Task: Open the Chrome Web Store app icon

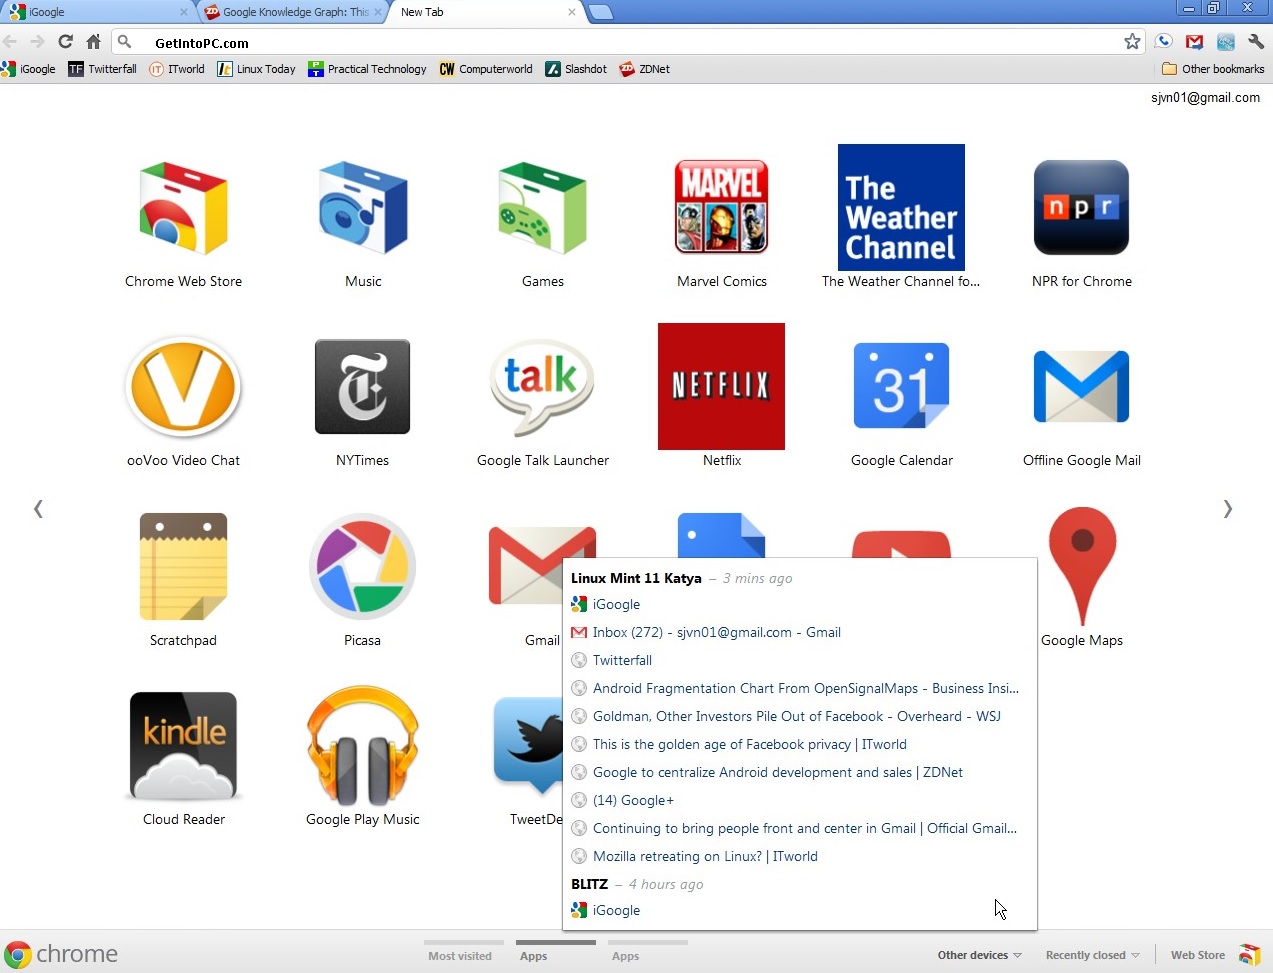Action: [183, 209]
